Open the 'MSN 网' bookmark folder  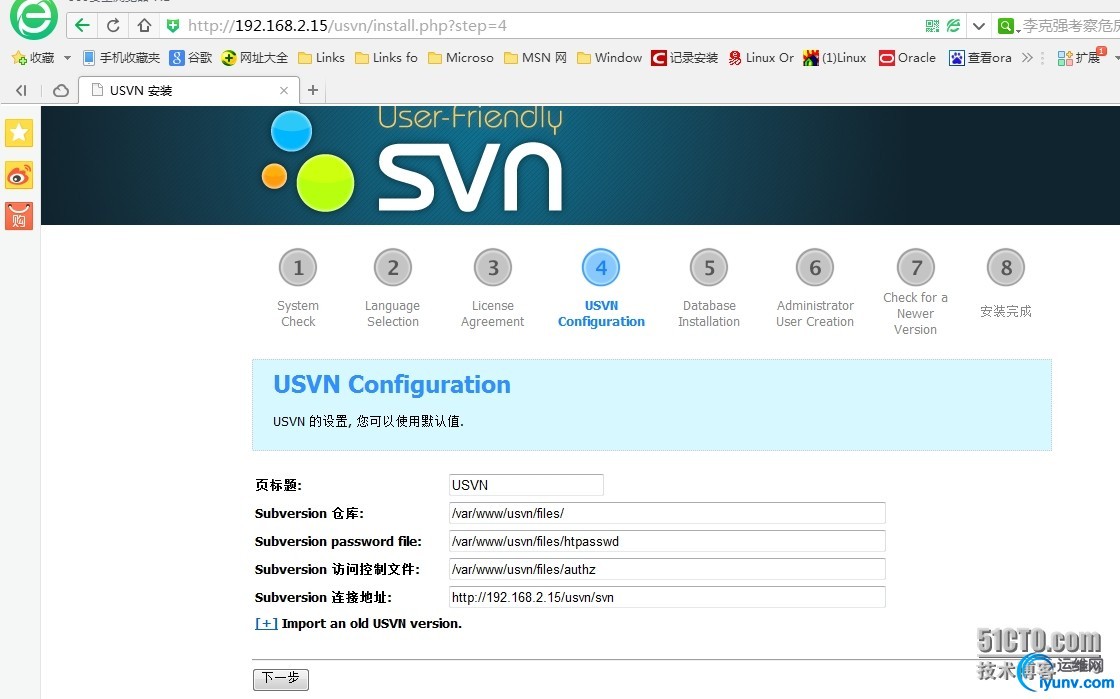(536, 58)
